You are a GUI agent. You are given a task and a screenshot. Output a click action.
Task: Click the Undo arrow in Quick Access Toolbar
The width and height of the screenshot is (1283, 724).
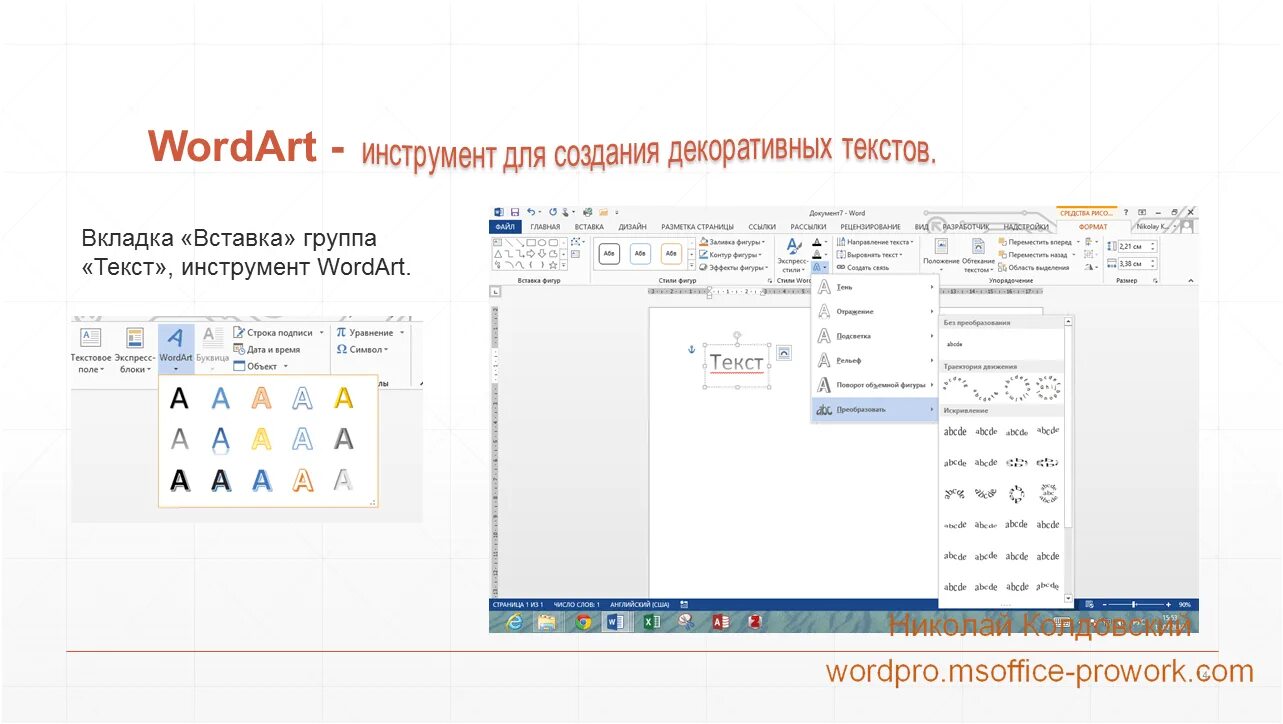click(x=531, y=212)
